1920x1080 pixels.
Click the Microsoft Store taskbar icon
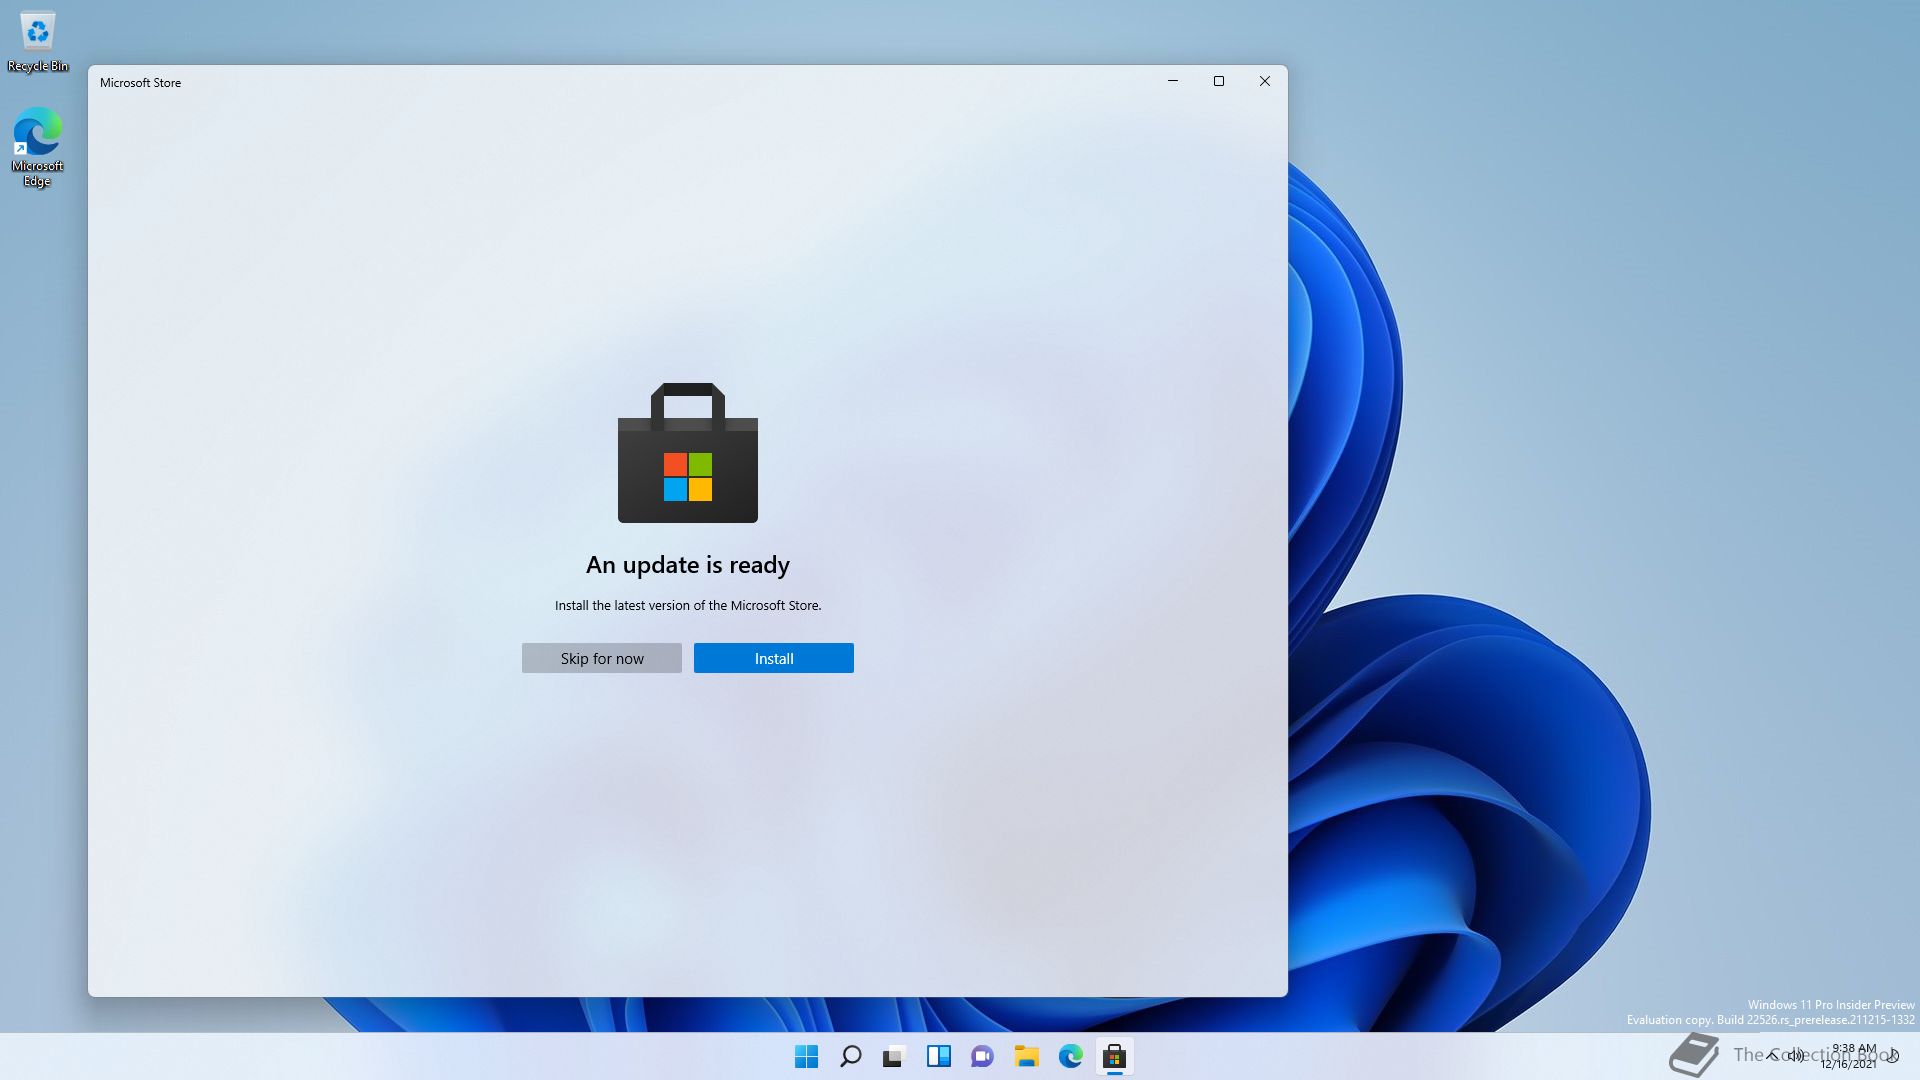1114,1056
